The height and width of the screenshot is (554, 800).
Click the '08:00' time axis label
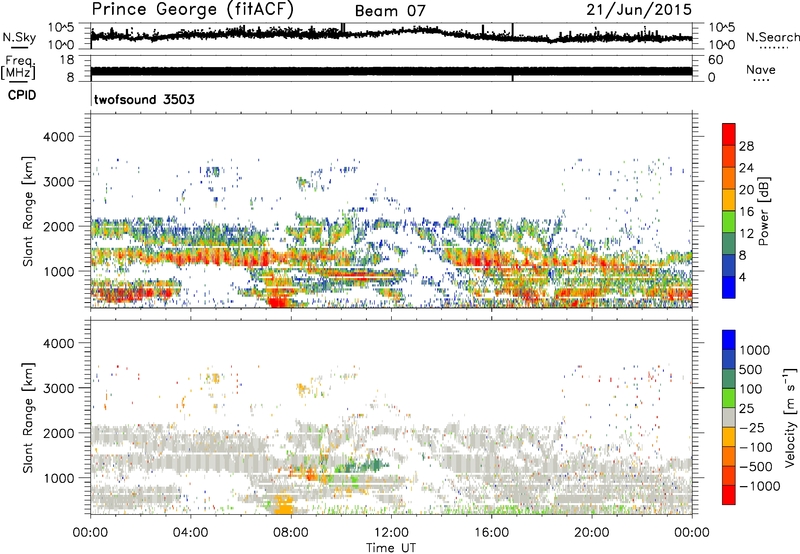tap(291, 533)
